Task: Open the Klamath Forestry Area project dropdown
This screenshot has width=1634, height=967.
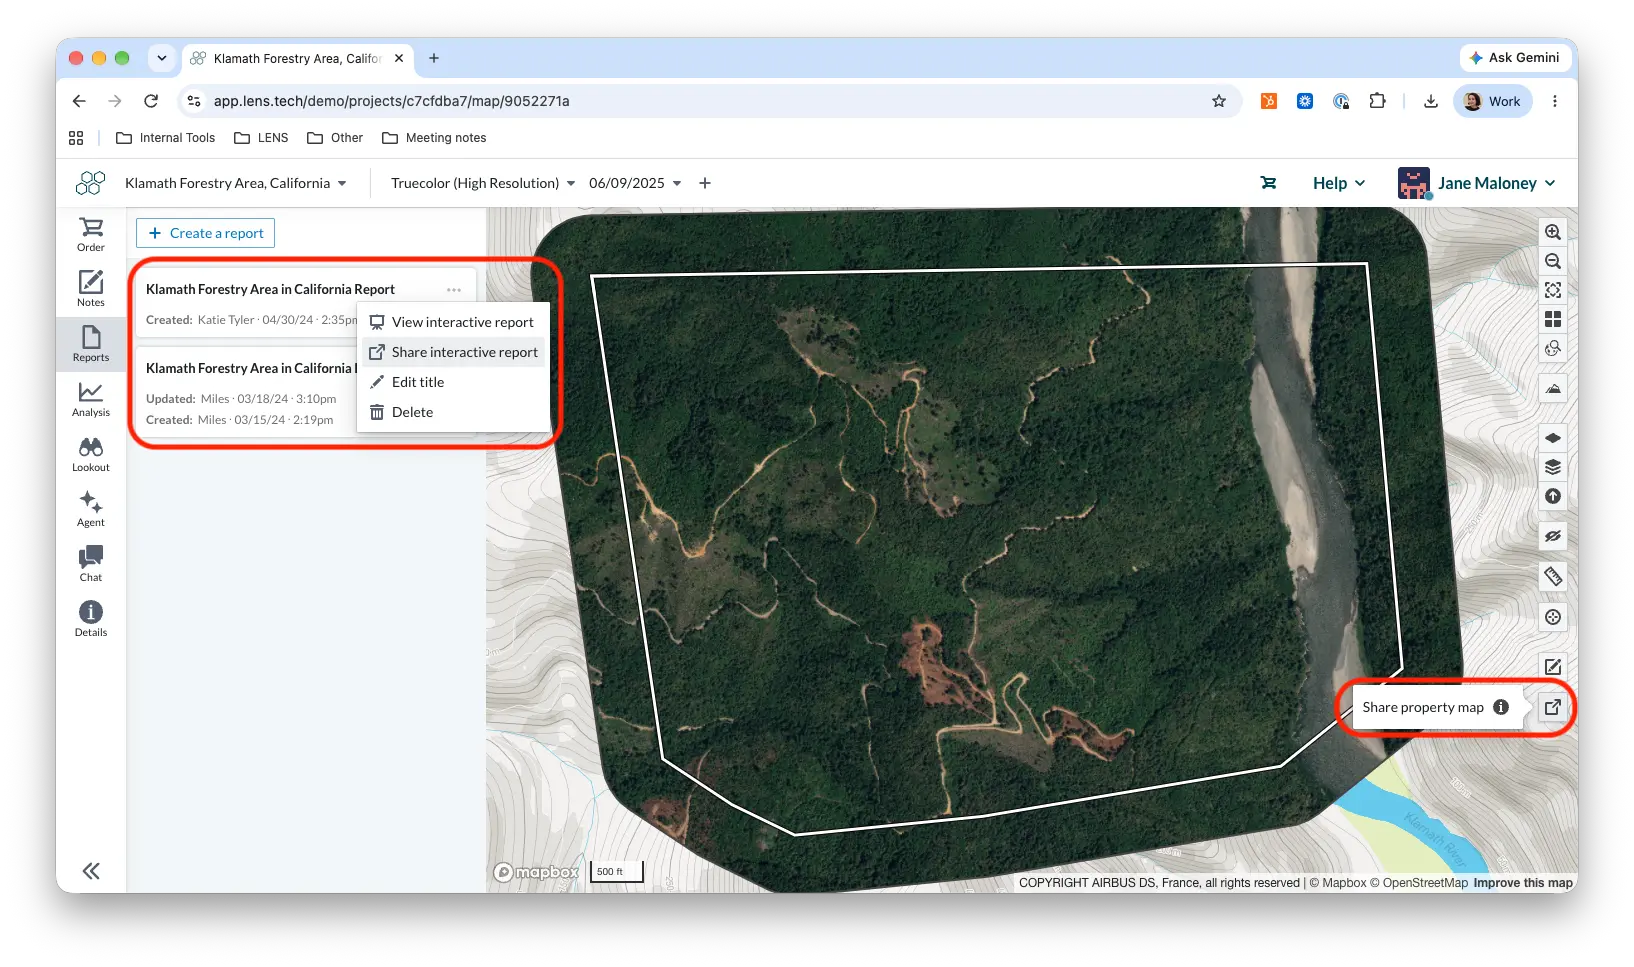Action: point(236,183)
